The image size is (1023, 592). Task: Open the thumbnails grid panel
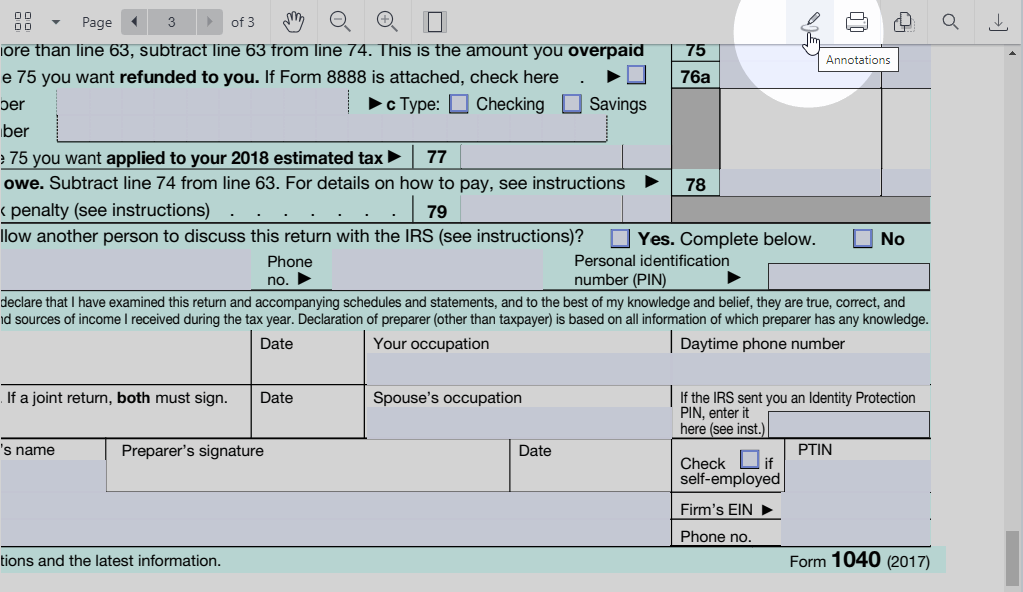pyautogui.click(x=24, y=22)
